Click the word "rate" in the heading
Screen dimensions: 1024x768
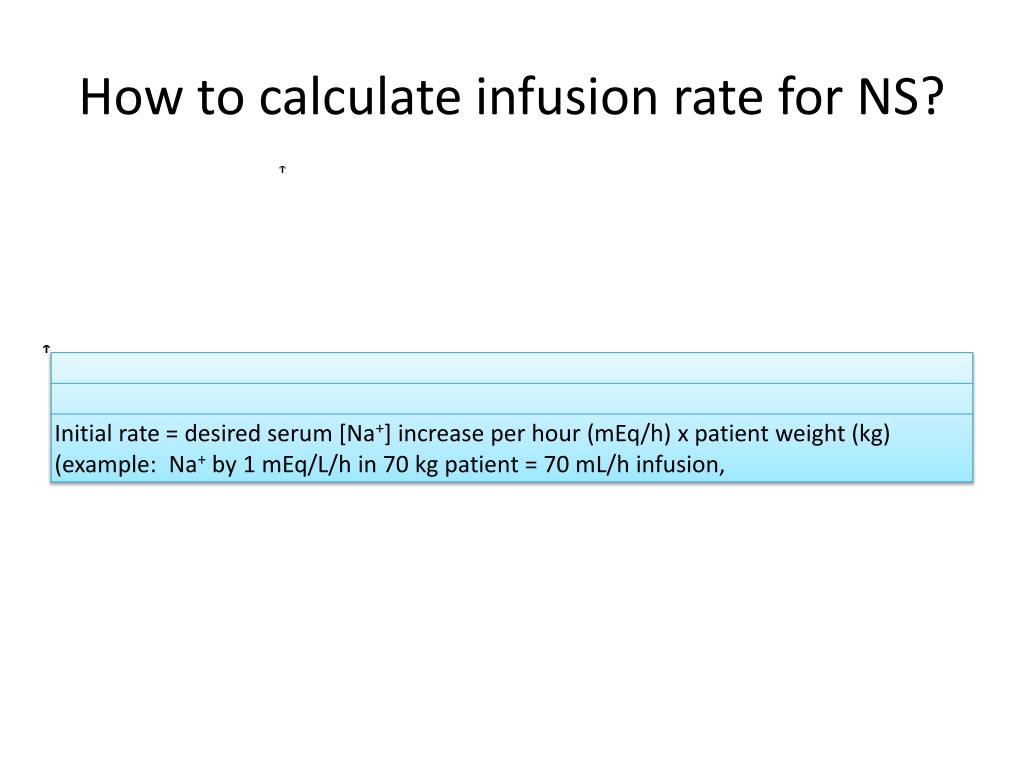pos(718,97)
